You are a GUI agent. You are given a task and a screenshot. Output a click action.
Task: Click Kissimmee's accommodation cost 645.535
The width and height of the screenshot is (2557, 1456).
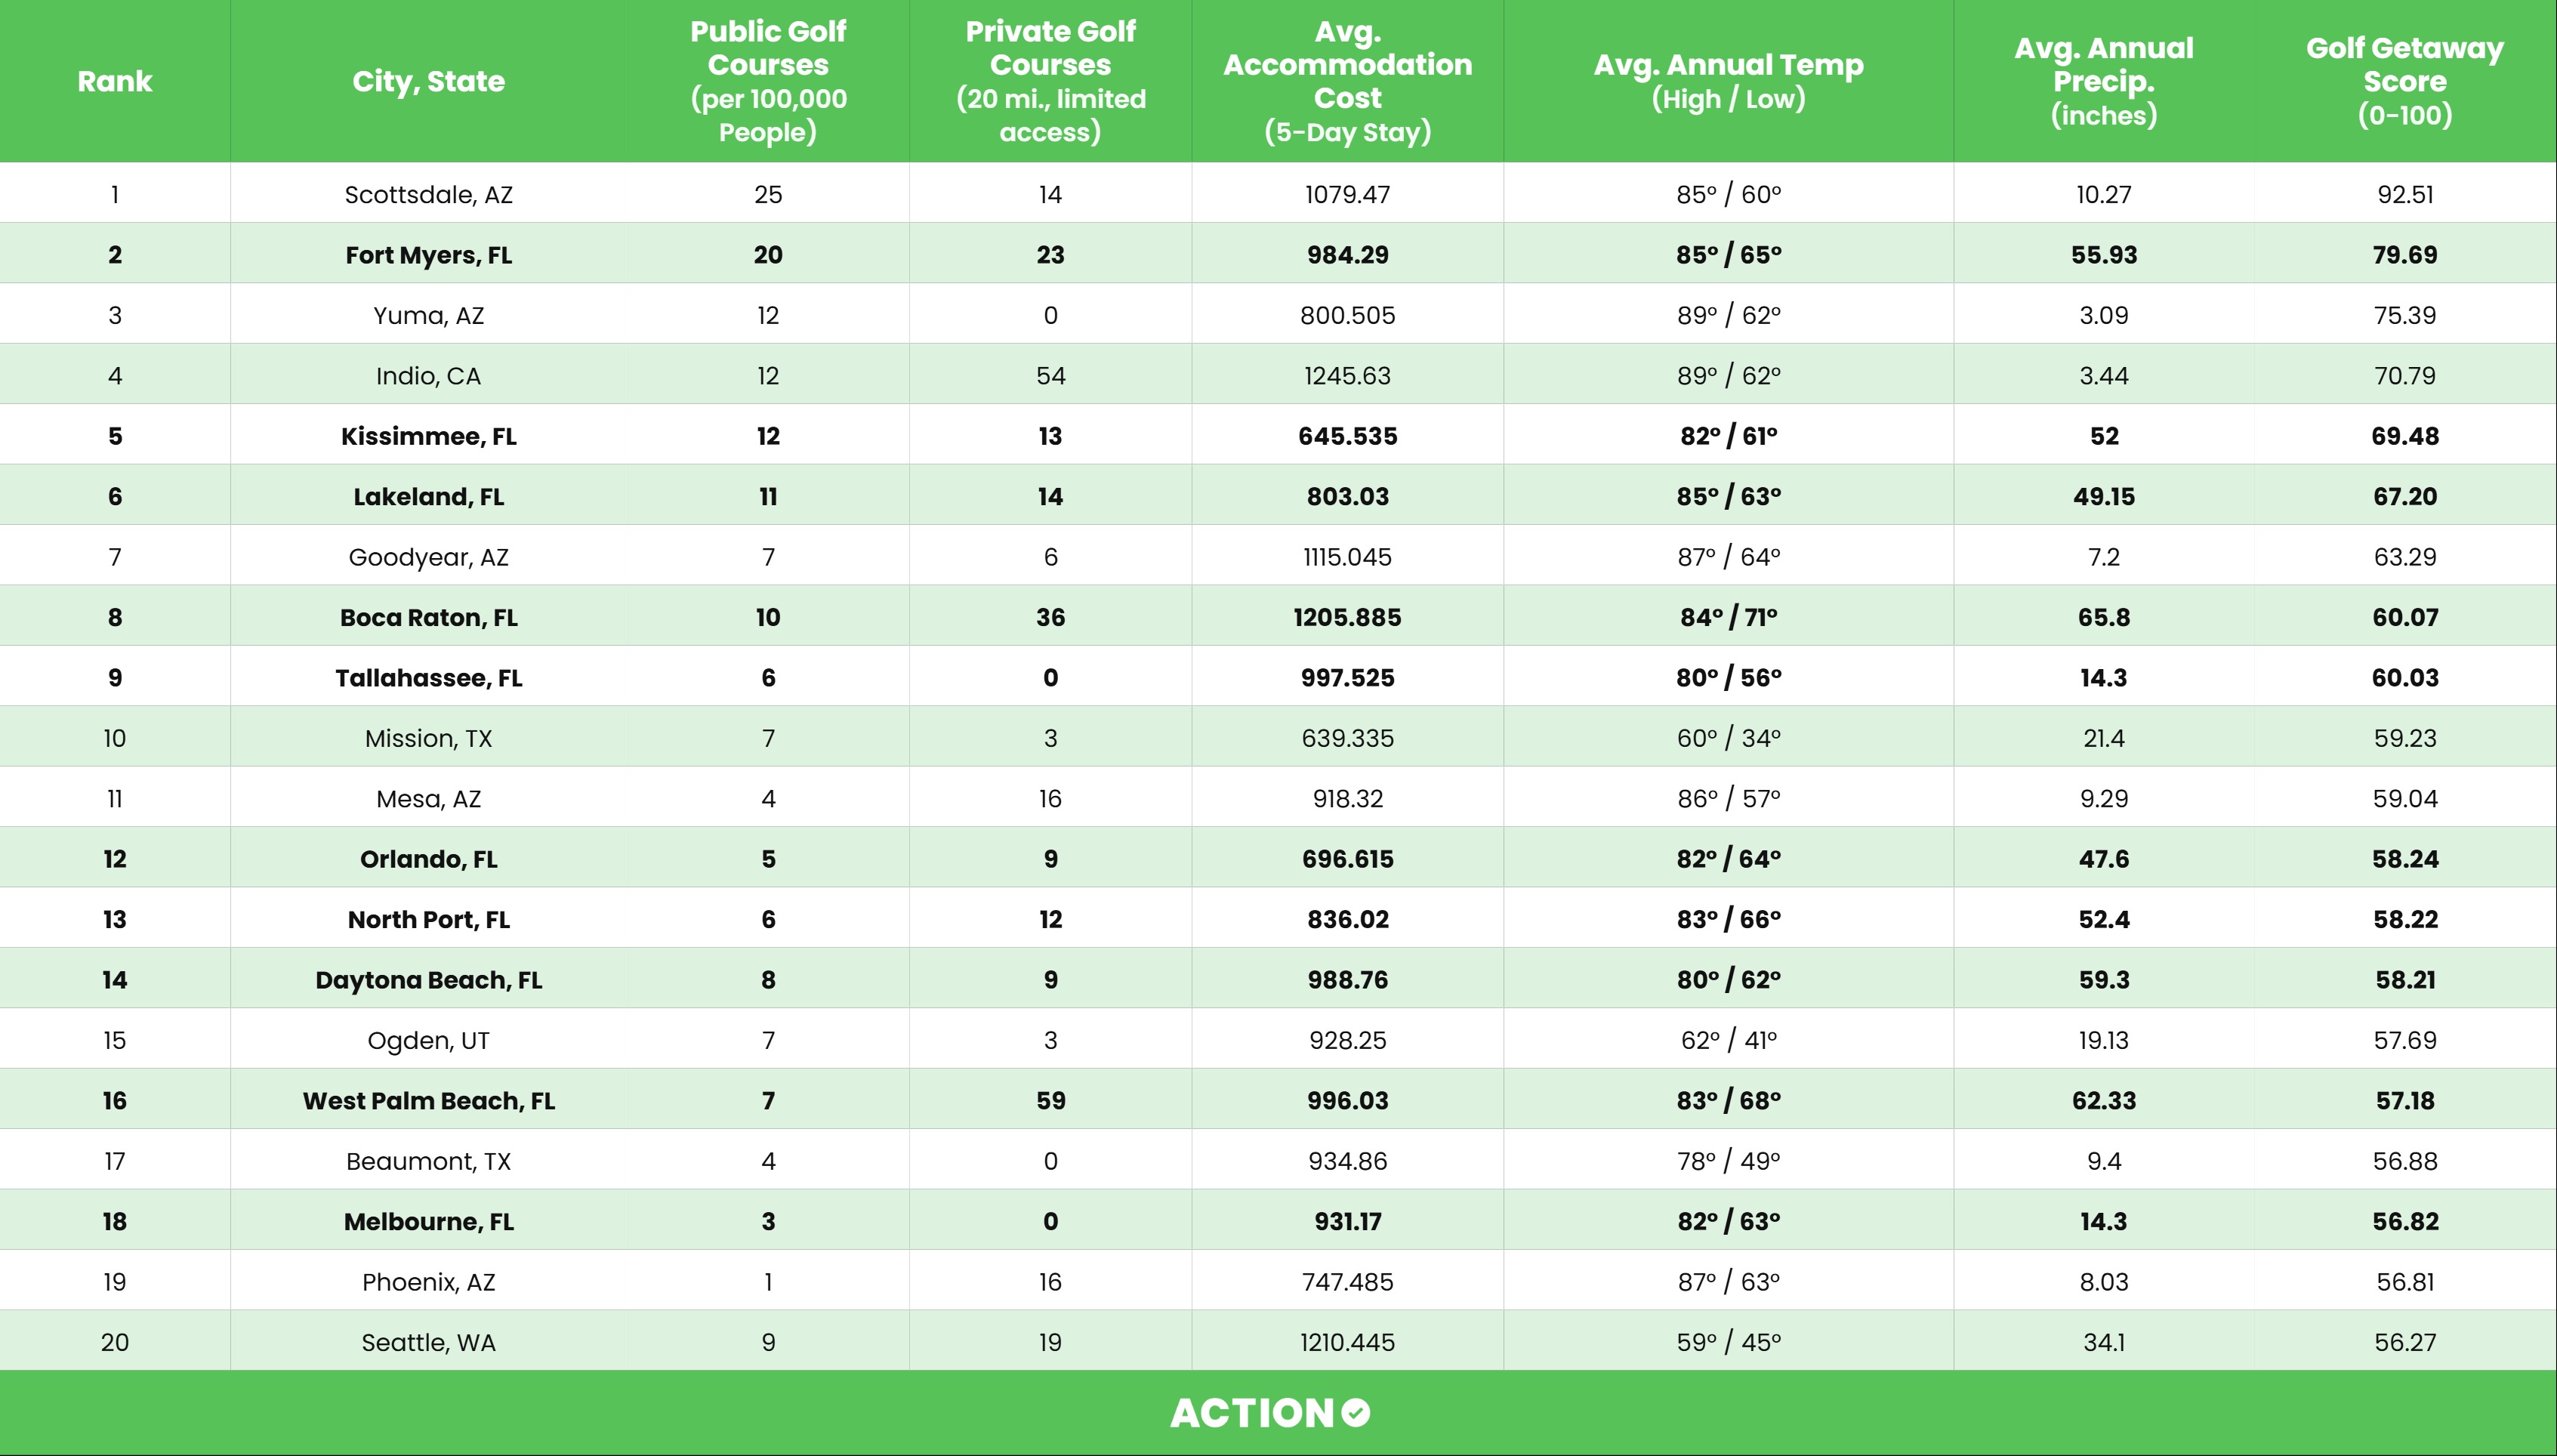pos(1347,436)
